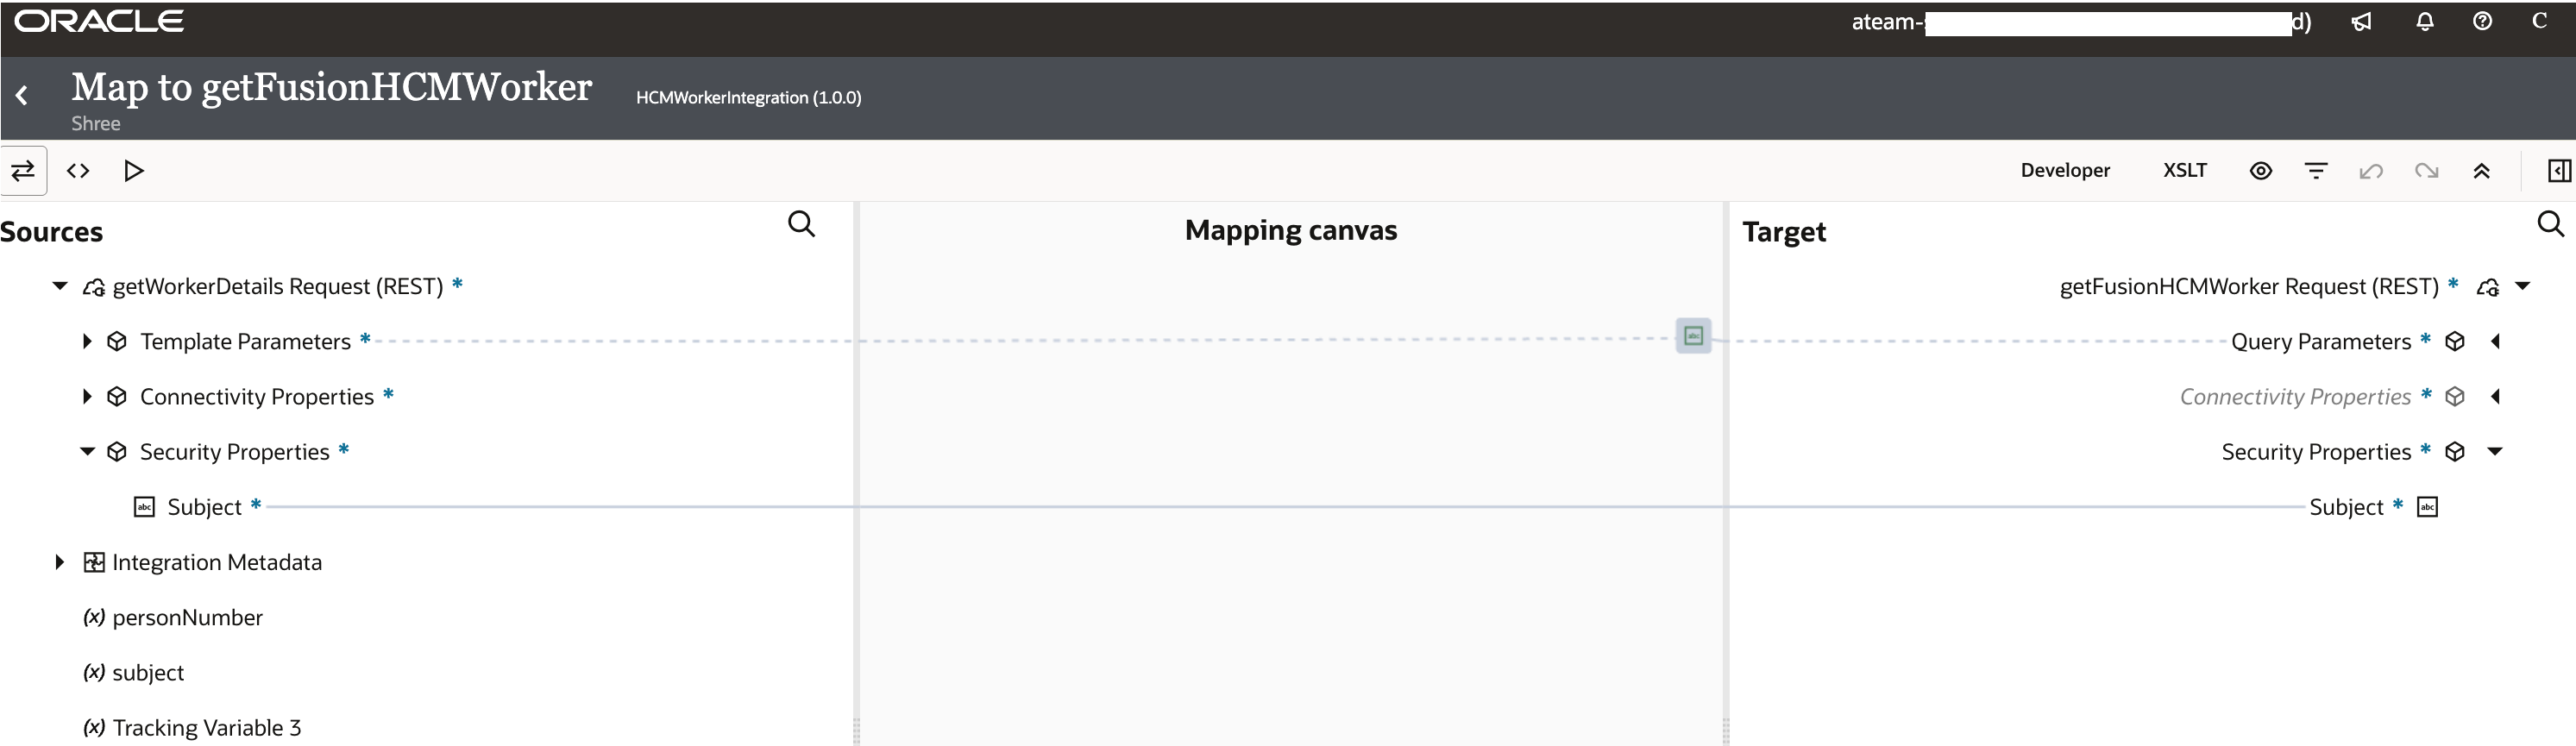
Task: Open the help menu question mark
Action: (2484, 21)
